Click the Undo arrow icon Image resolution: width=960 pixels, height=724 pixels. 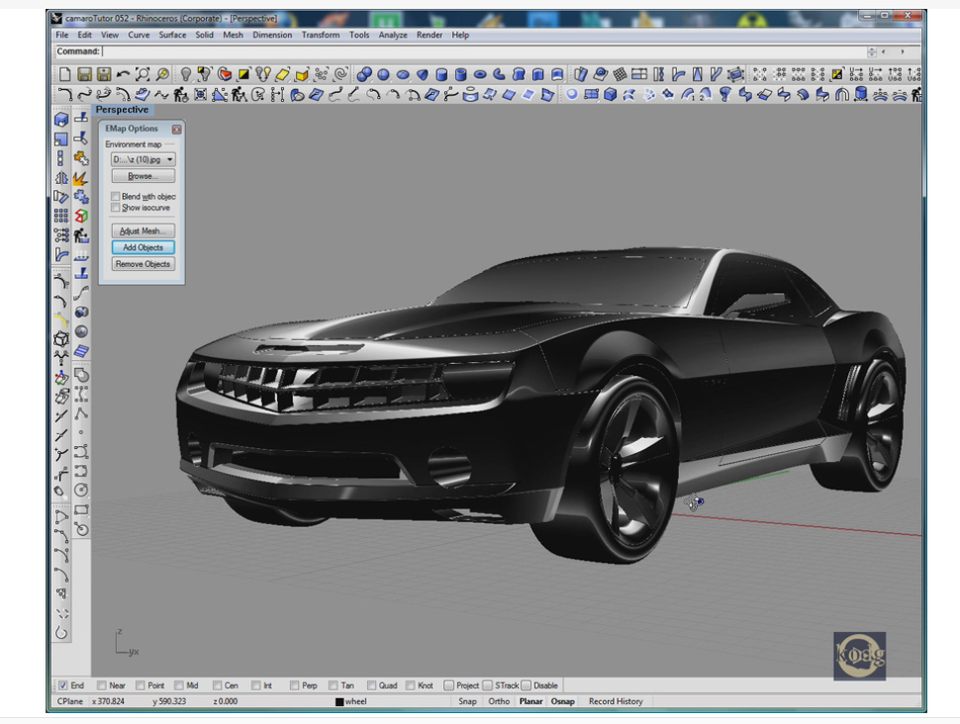123,74
